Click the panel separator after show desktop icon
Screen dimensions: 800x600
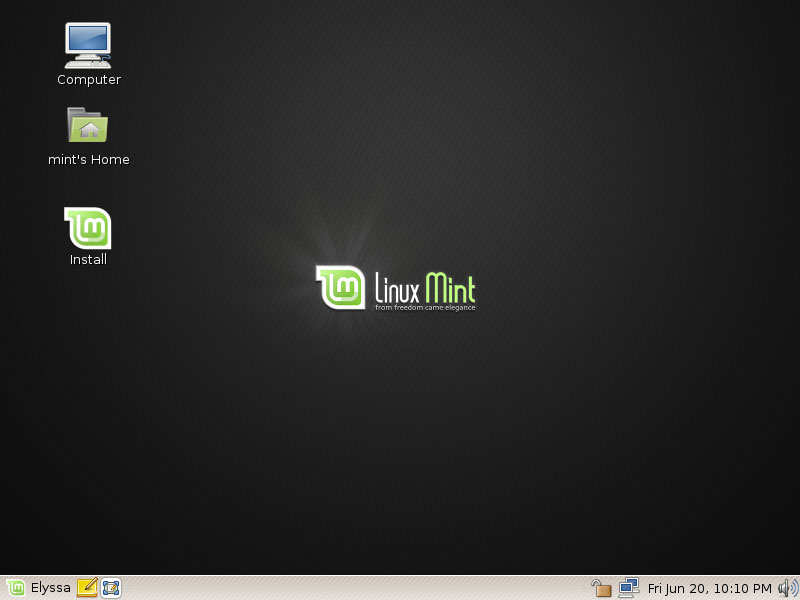(x=127, y=588)
